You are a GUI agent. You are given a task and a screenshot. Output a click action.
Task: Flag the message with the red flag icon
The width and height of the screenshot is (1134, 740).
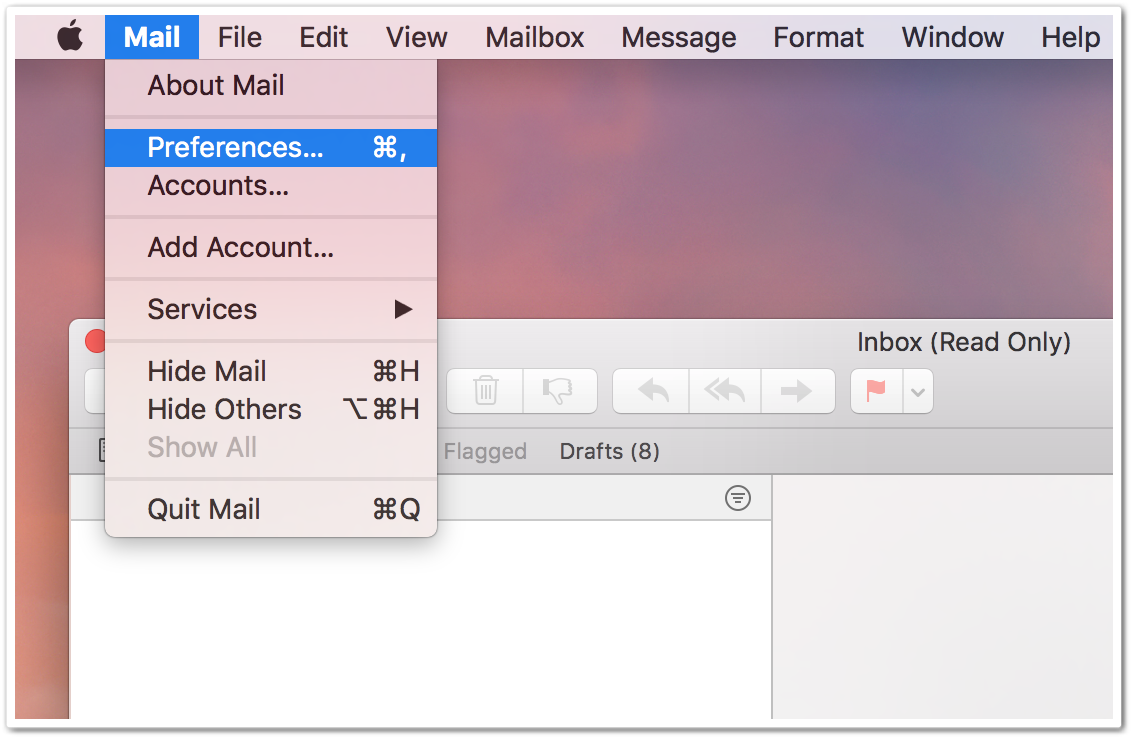[877, 391]
